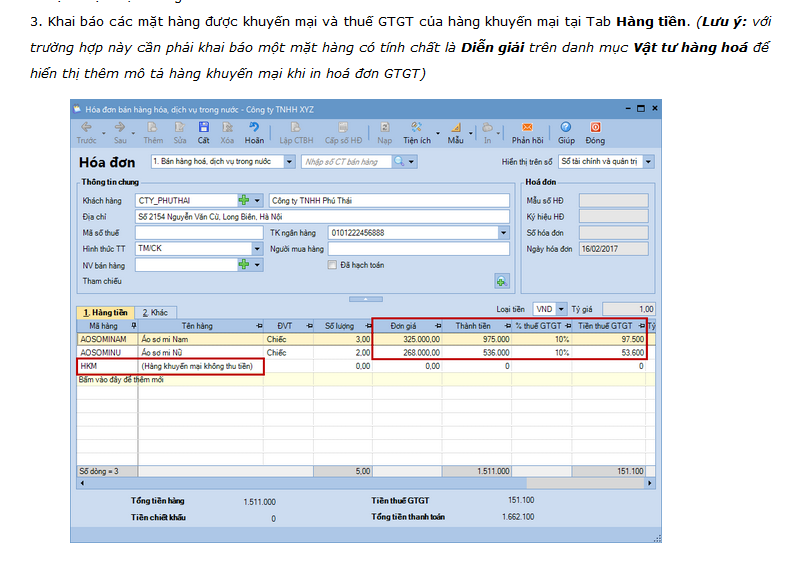Image resolution: width=789 pixels, height=561 pixels.
Task: Expand the Khách hàng dropdown
Action: [257, 200]
